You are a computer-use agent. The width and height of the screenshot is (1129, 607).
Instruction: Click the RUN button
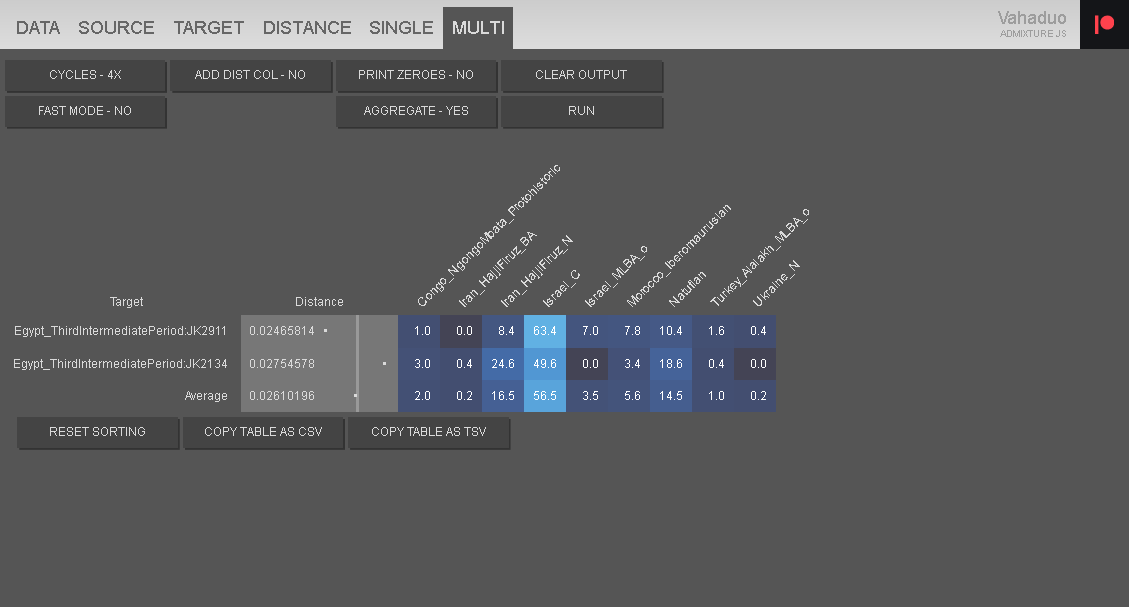pos(581,111)
